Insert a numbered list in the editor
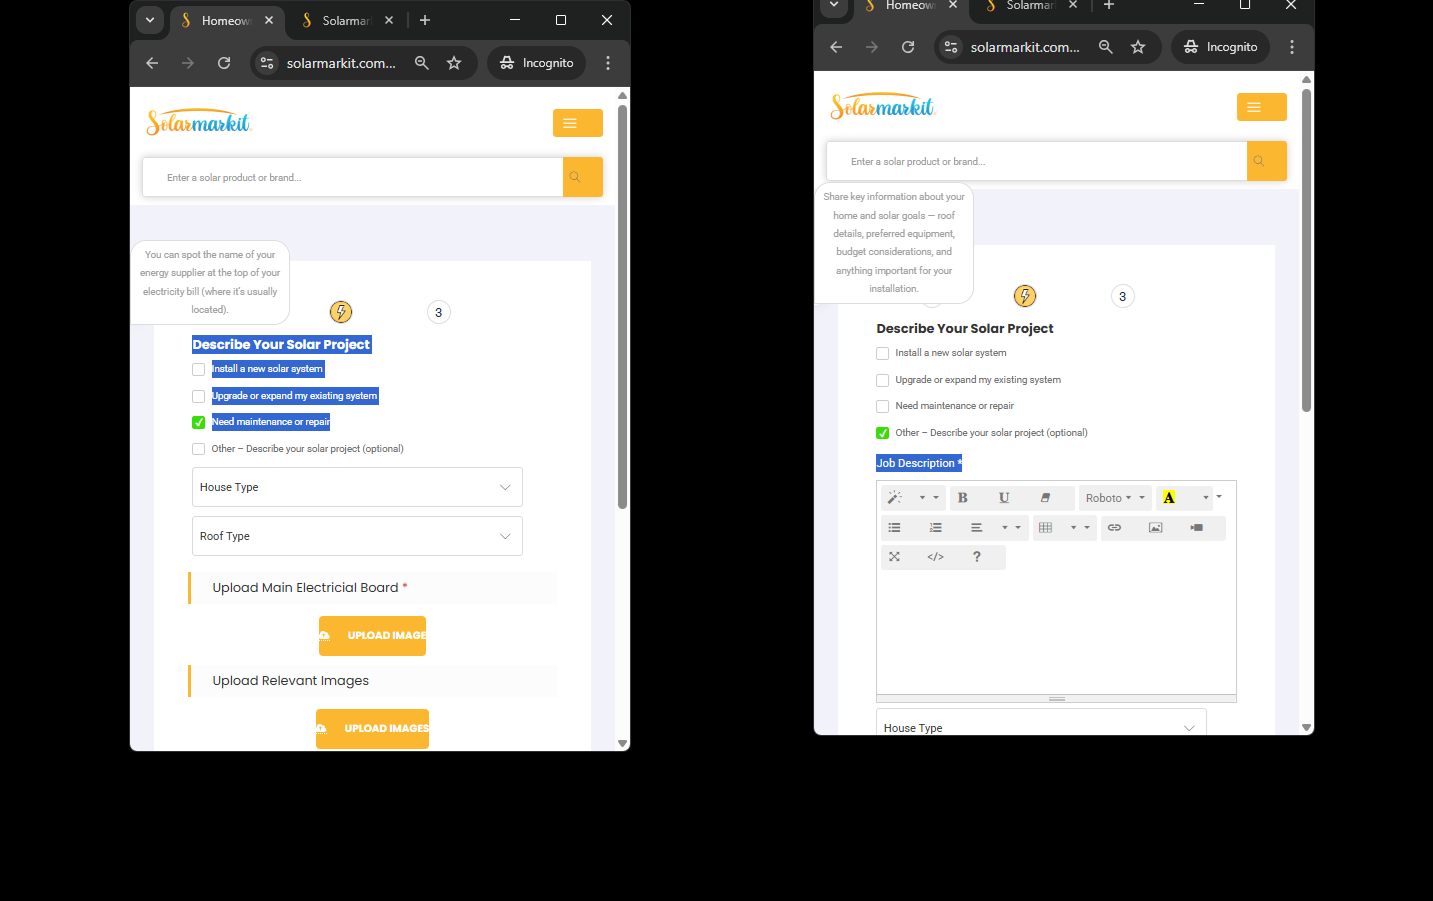1433x901 pixels. pyautogui.click(x=935, y=528)
